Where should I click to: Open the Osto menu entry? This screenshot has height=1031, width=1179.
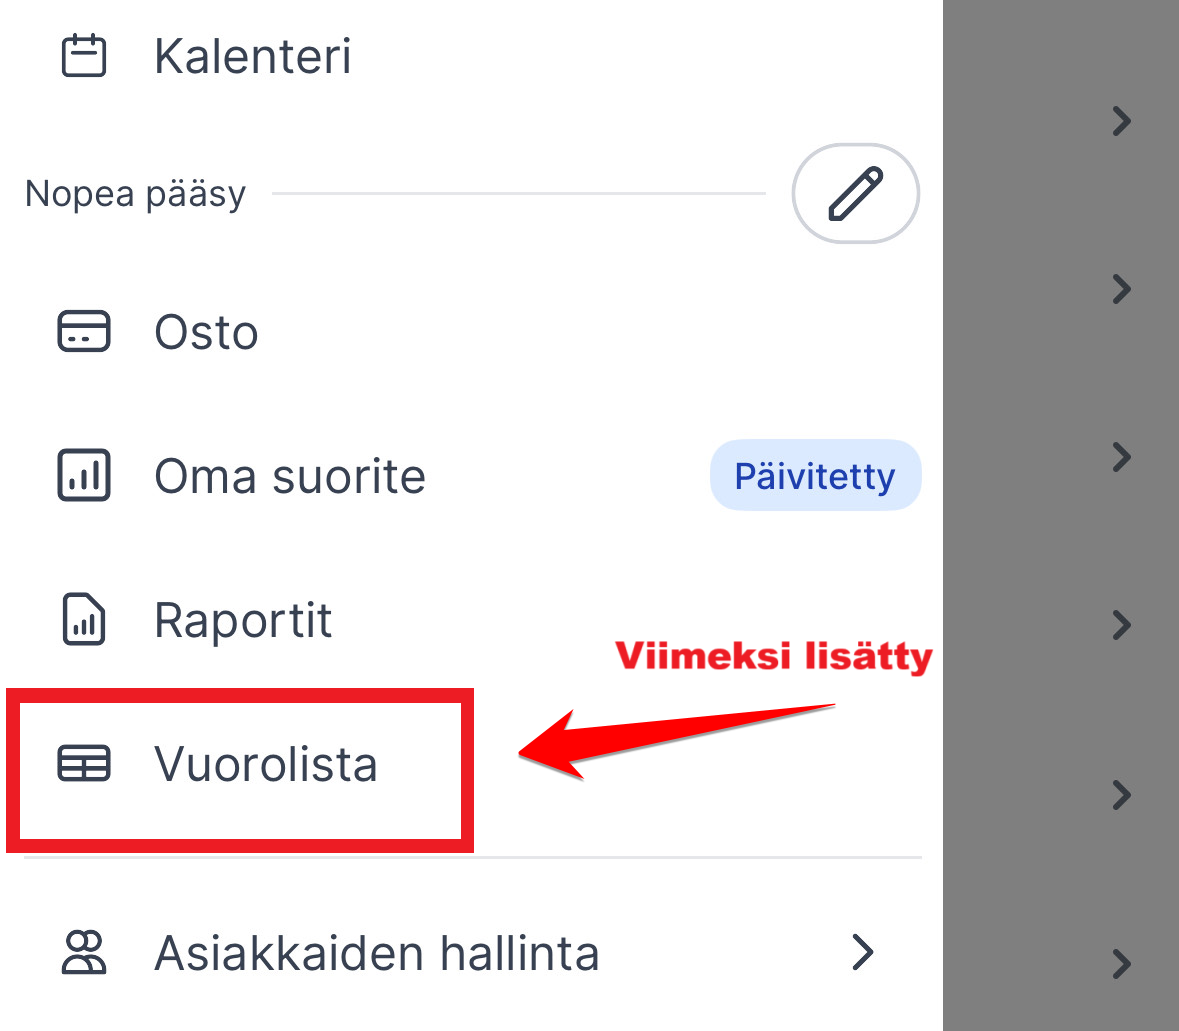(206, 333)
